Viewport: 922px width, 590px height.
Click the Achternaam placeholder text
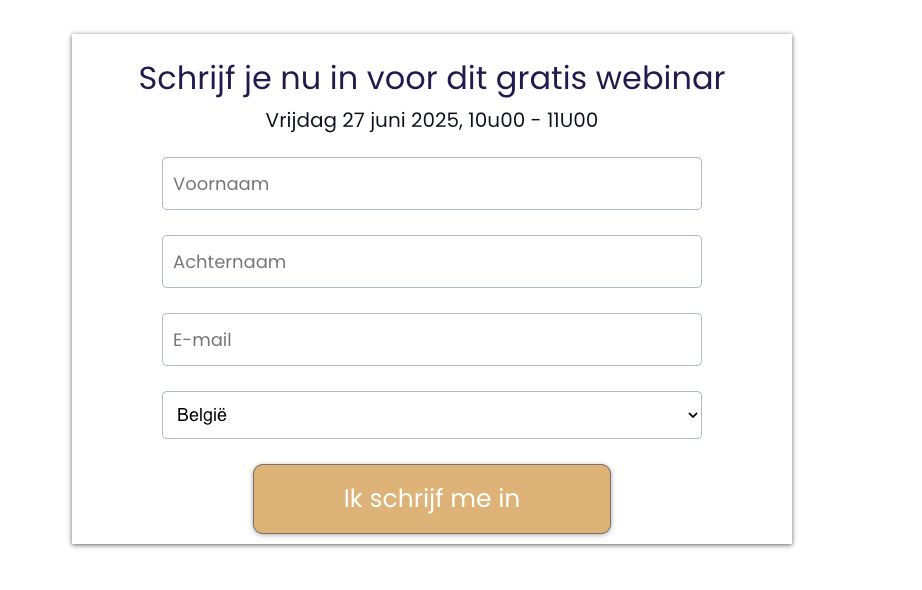pyautogui.click(x=229, y=261)
